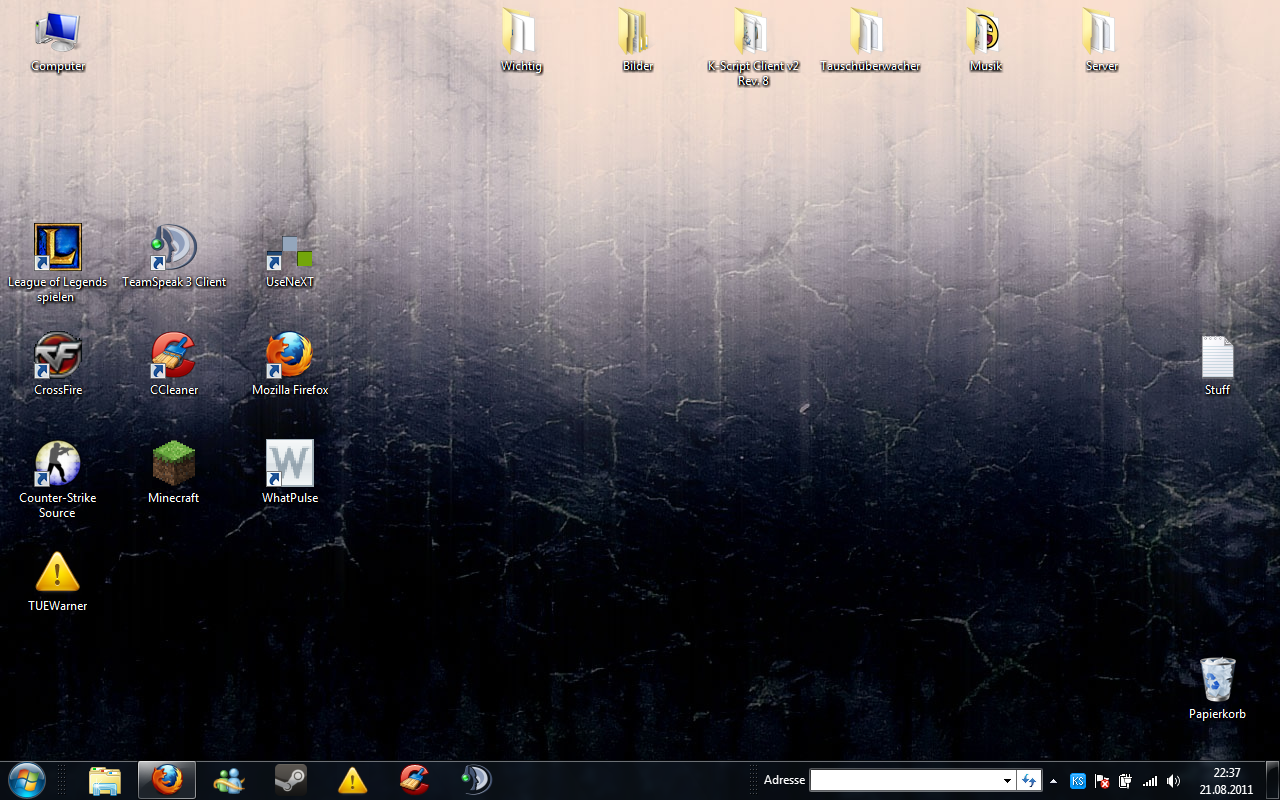
Task: Click the volume speaker tray icon
Action: (1173, 781)
